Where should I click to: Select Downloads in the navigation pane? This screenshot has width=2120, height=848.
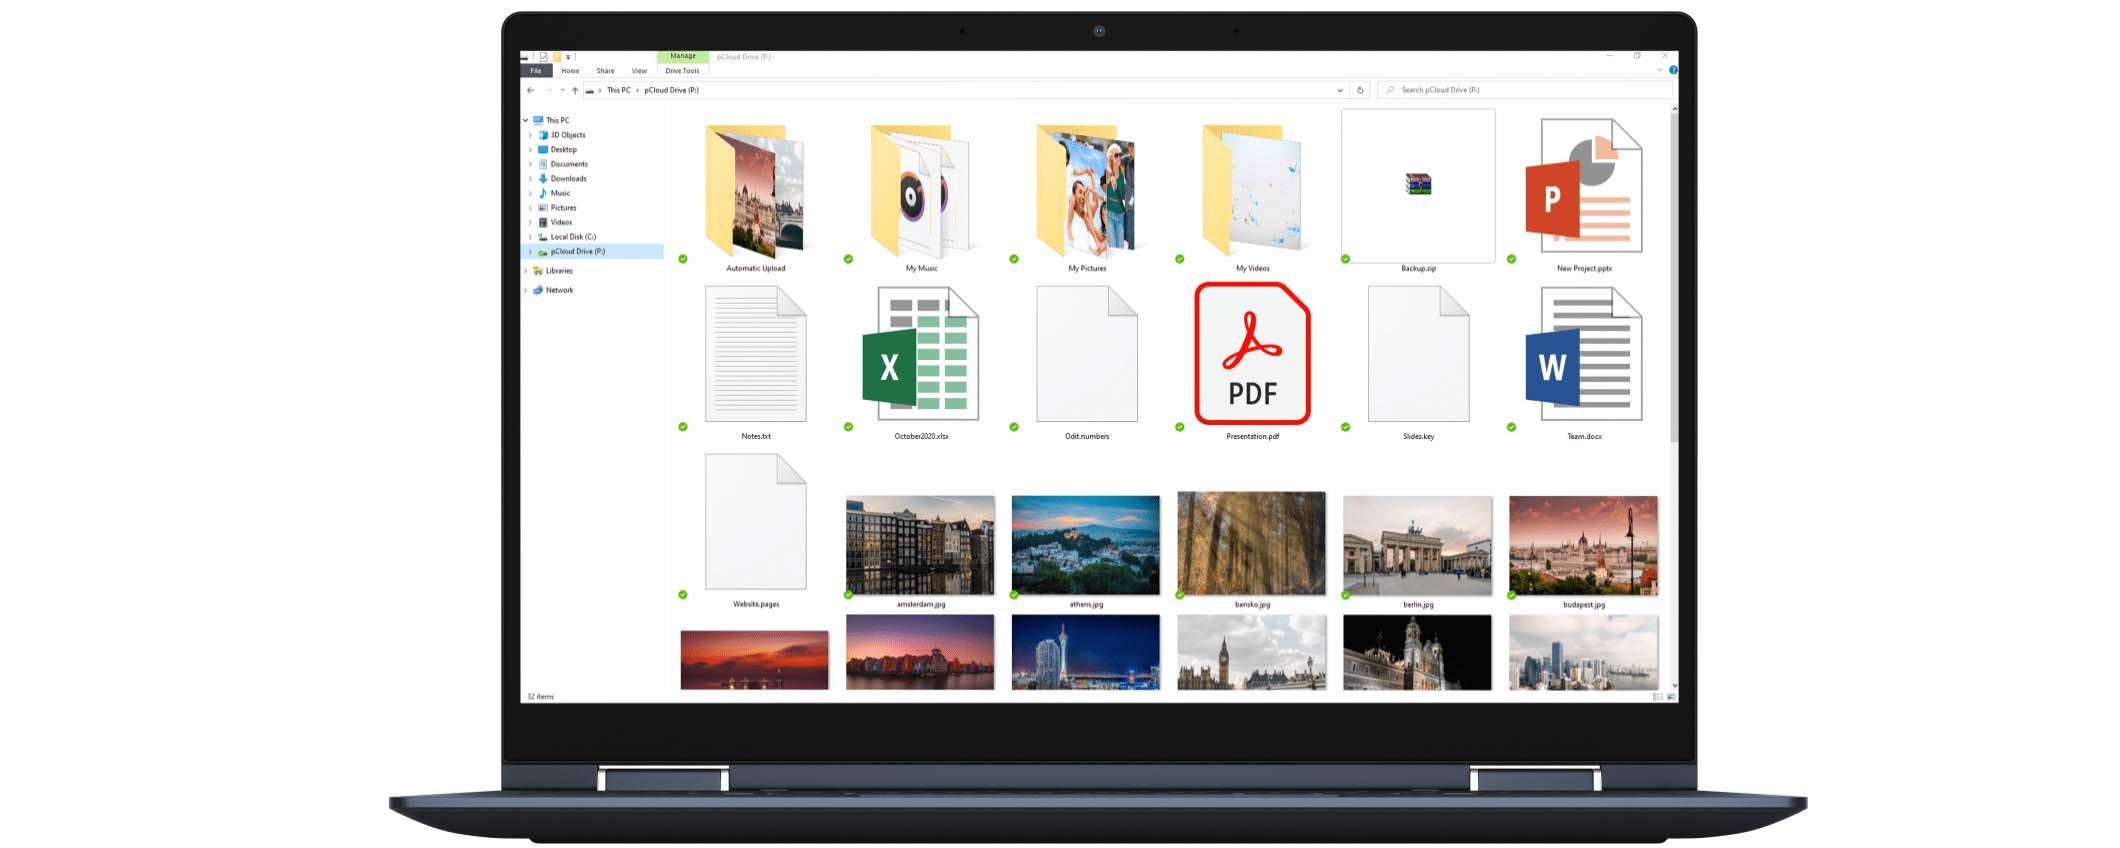pyautogui.click(x=568, y=178)
